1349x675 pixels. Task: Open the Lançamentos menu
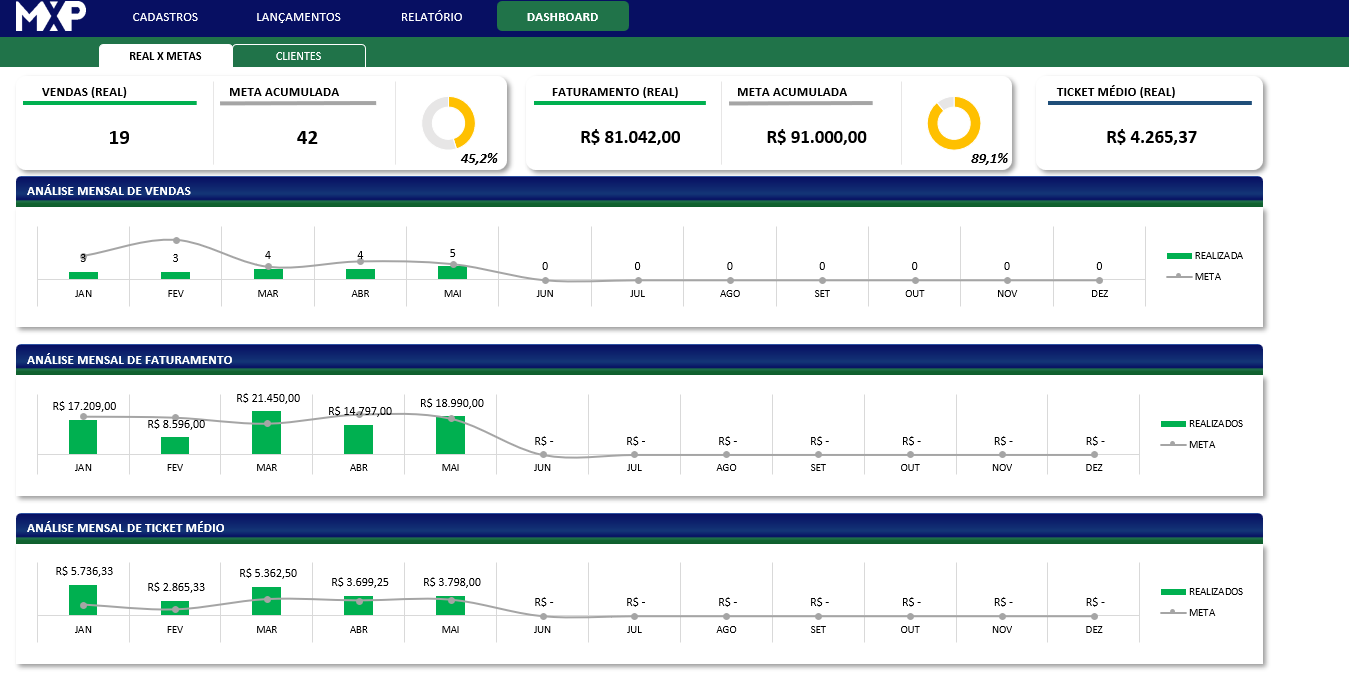coord(298,17)
